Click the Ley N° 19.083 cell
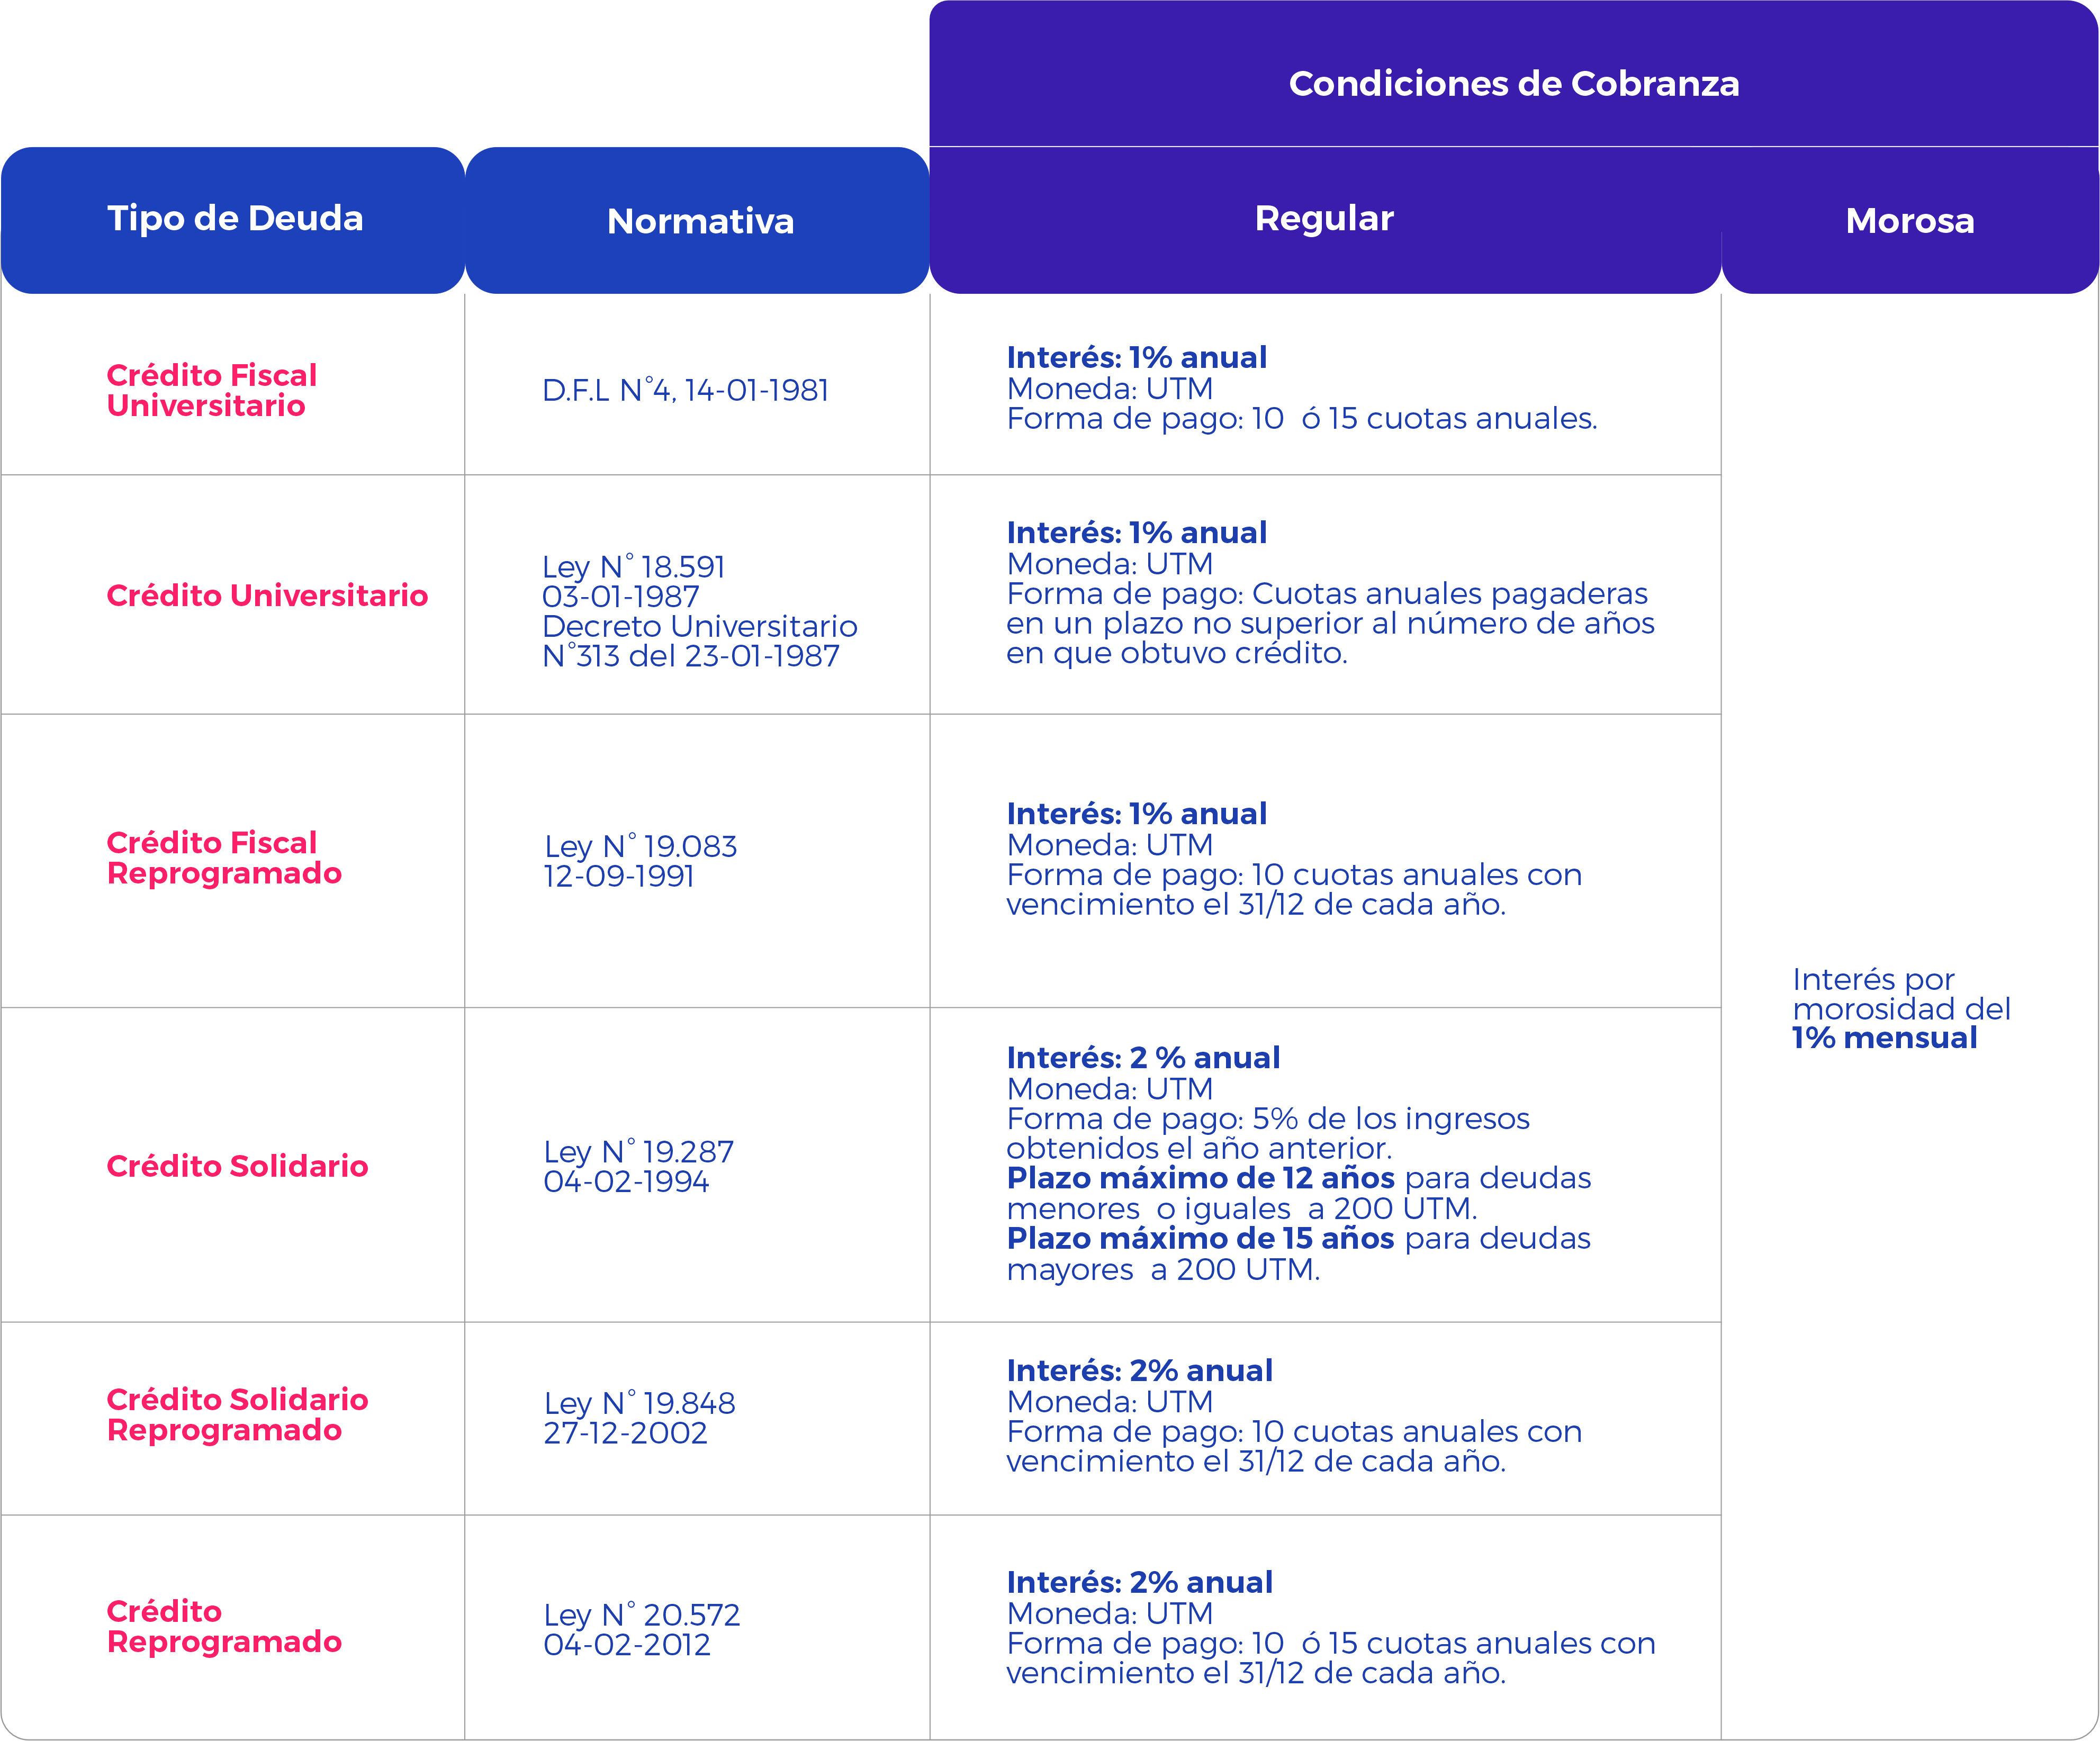 click(640, 861)
